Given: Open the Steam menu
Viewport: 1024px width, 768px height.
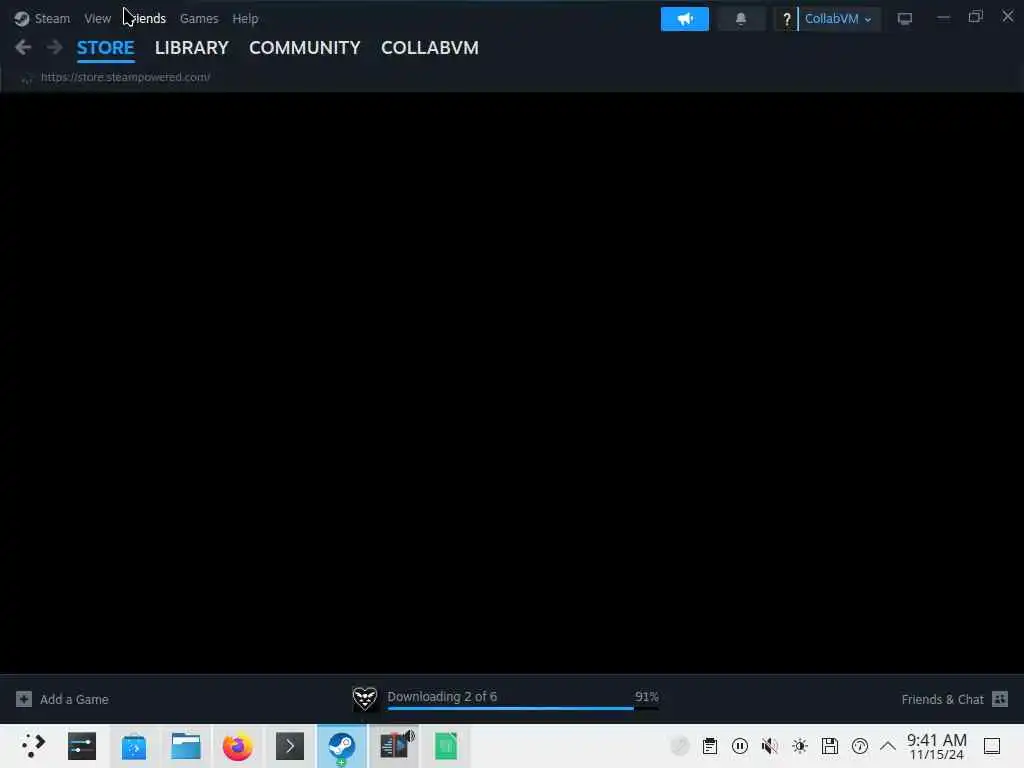Looking at the screenshot, I should click(x=52, y=18).
